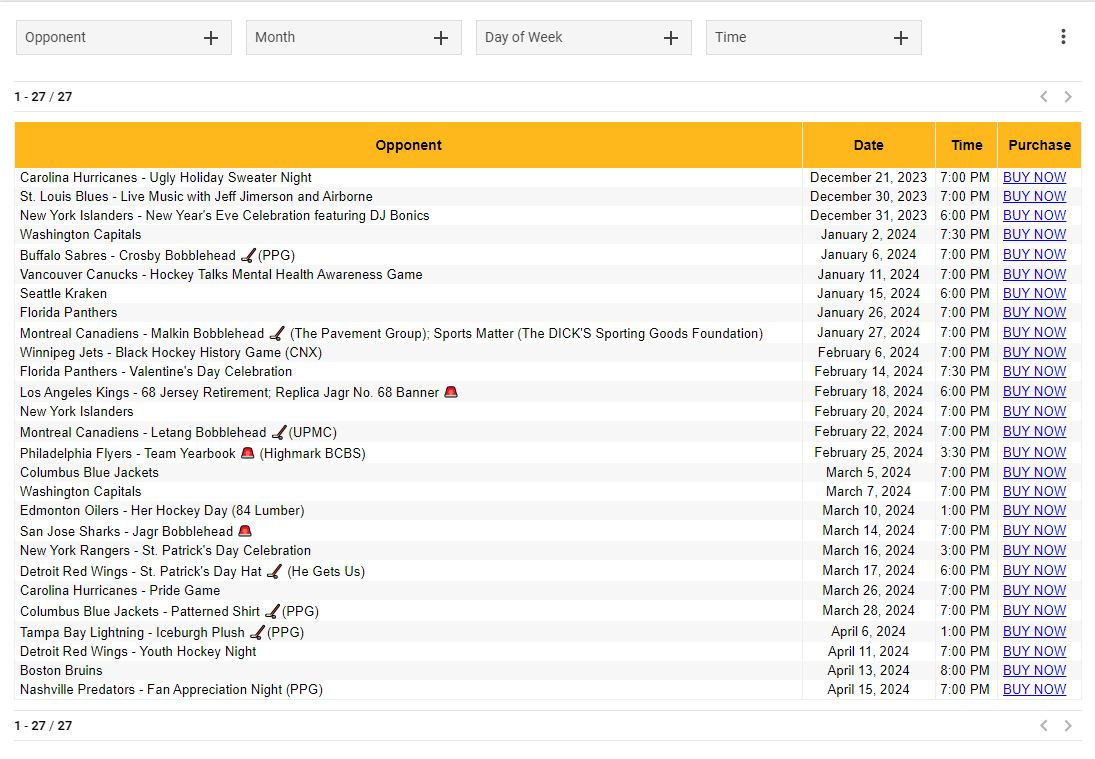Viewport: 1095px width, 759px height.
Task: Click the plus icon on Opponent filter
Action: (x=211, y=38)
